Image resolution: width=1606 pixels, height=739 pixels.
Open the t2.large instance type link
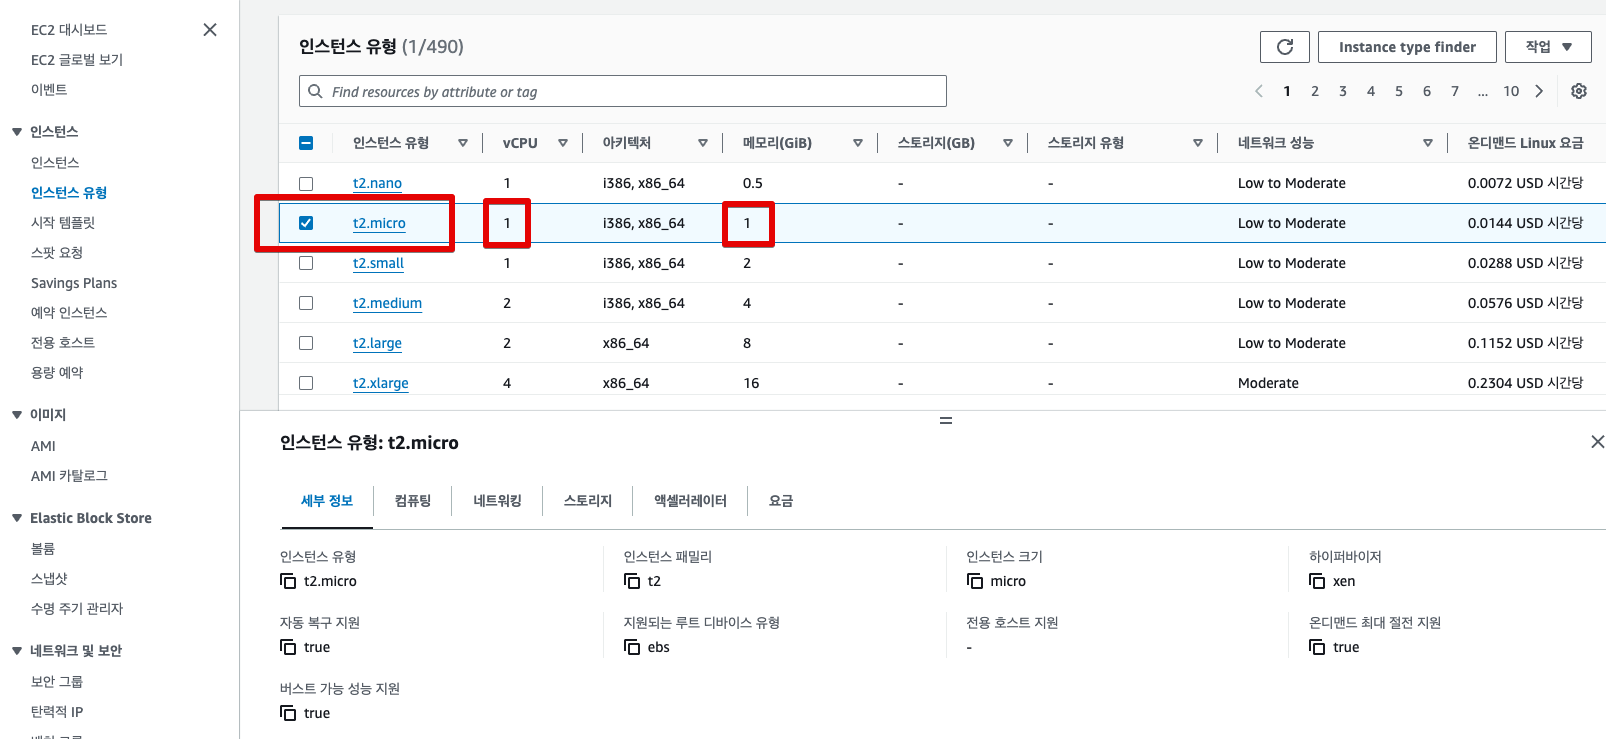coord(377,343)
